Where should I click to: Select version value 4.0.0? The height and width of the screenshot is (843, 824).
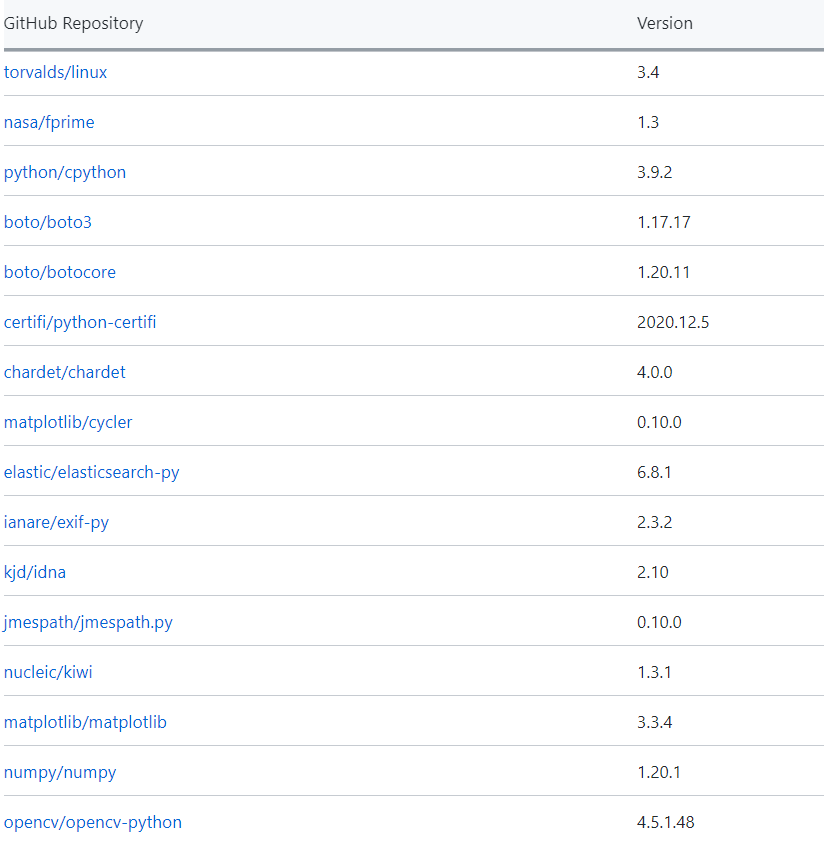tap(655, 372)
